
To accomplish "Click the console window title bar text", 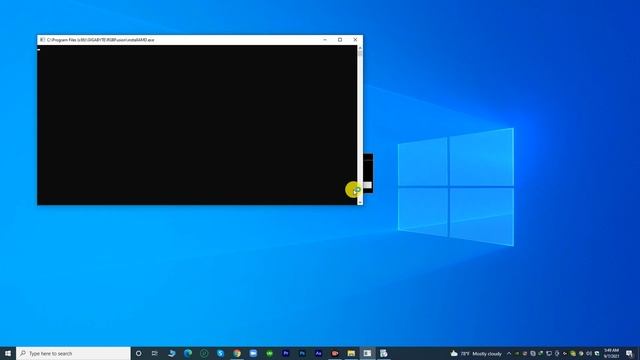I will click(x=100, y=40).
